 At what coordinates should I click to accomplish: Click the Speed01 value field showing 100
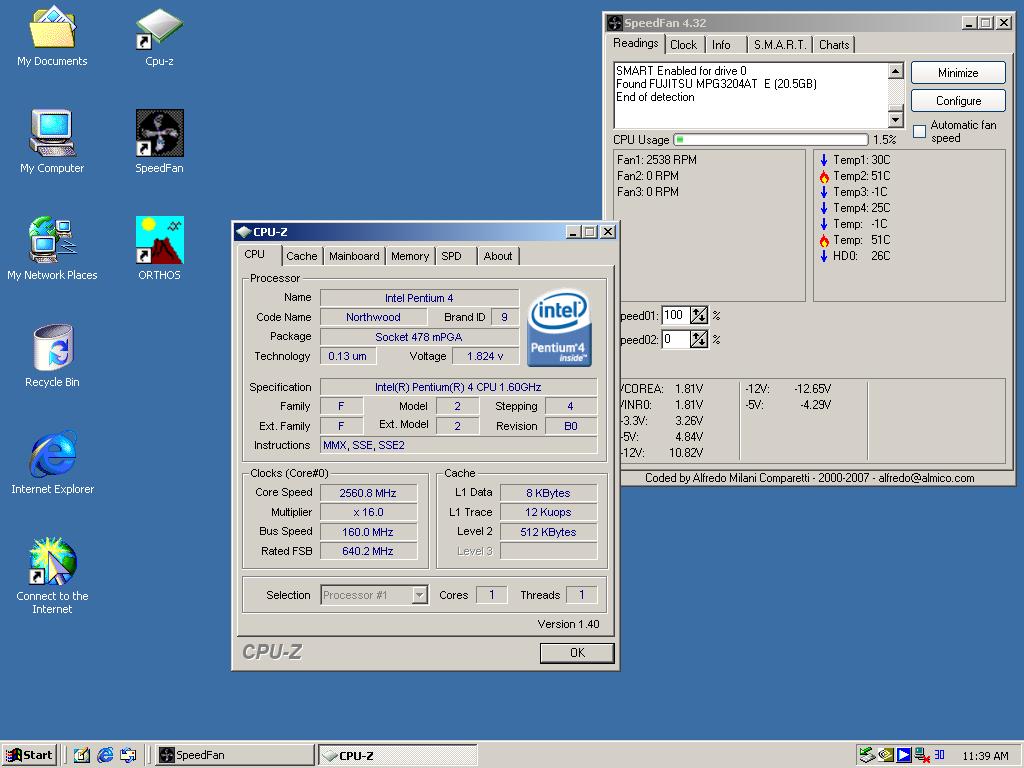pyautogui.click(x=675, y=315)
